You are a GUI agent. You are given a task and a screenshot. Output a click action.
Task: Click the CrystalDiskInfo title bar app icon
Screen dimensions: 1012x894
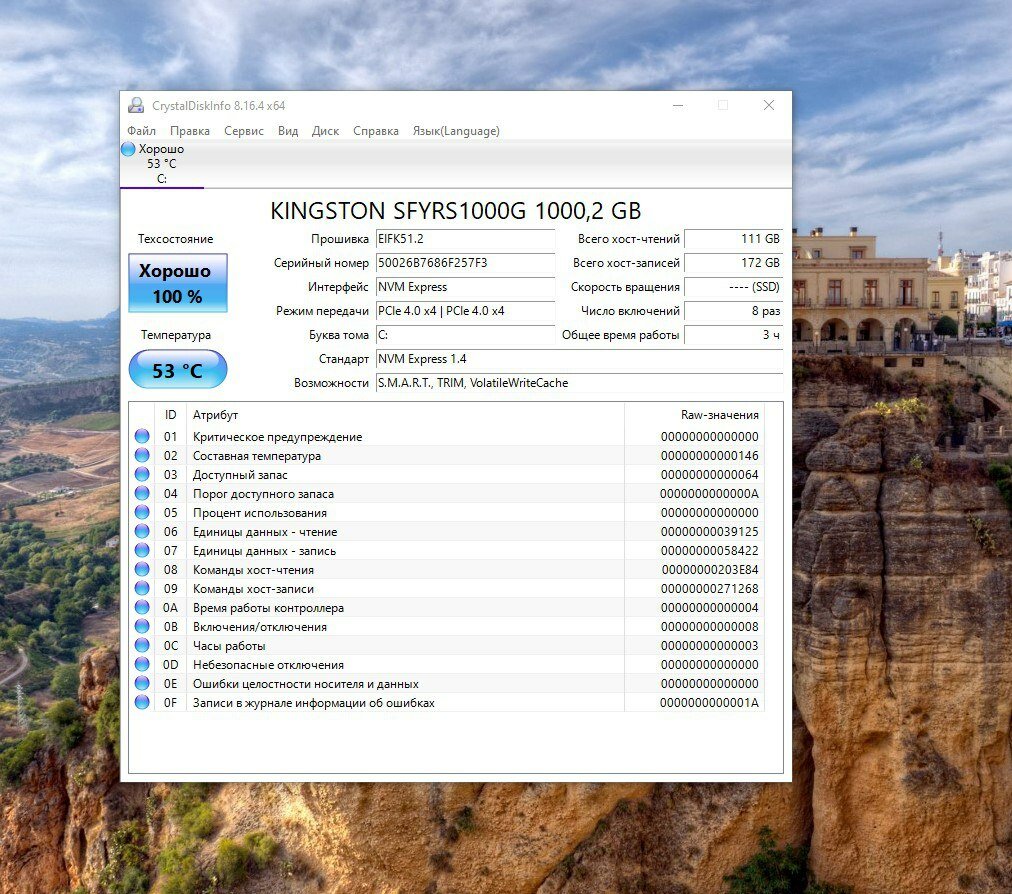tap(136, 105)
